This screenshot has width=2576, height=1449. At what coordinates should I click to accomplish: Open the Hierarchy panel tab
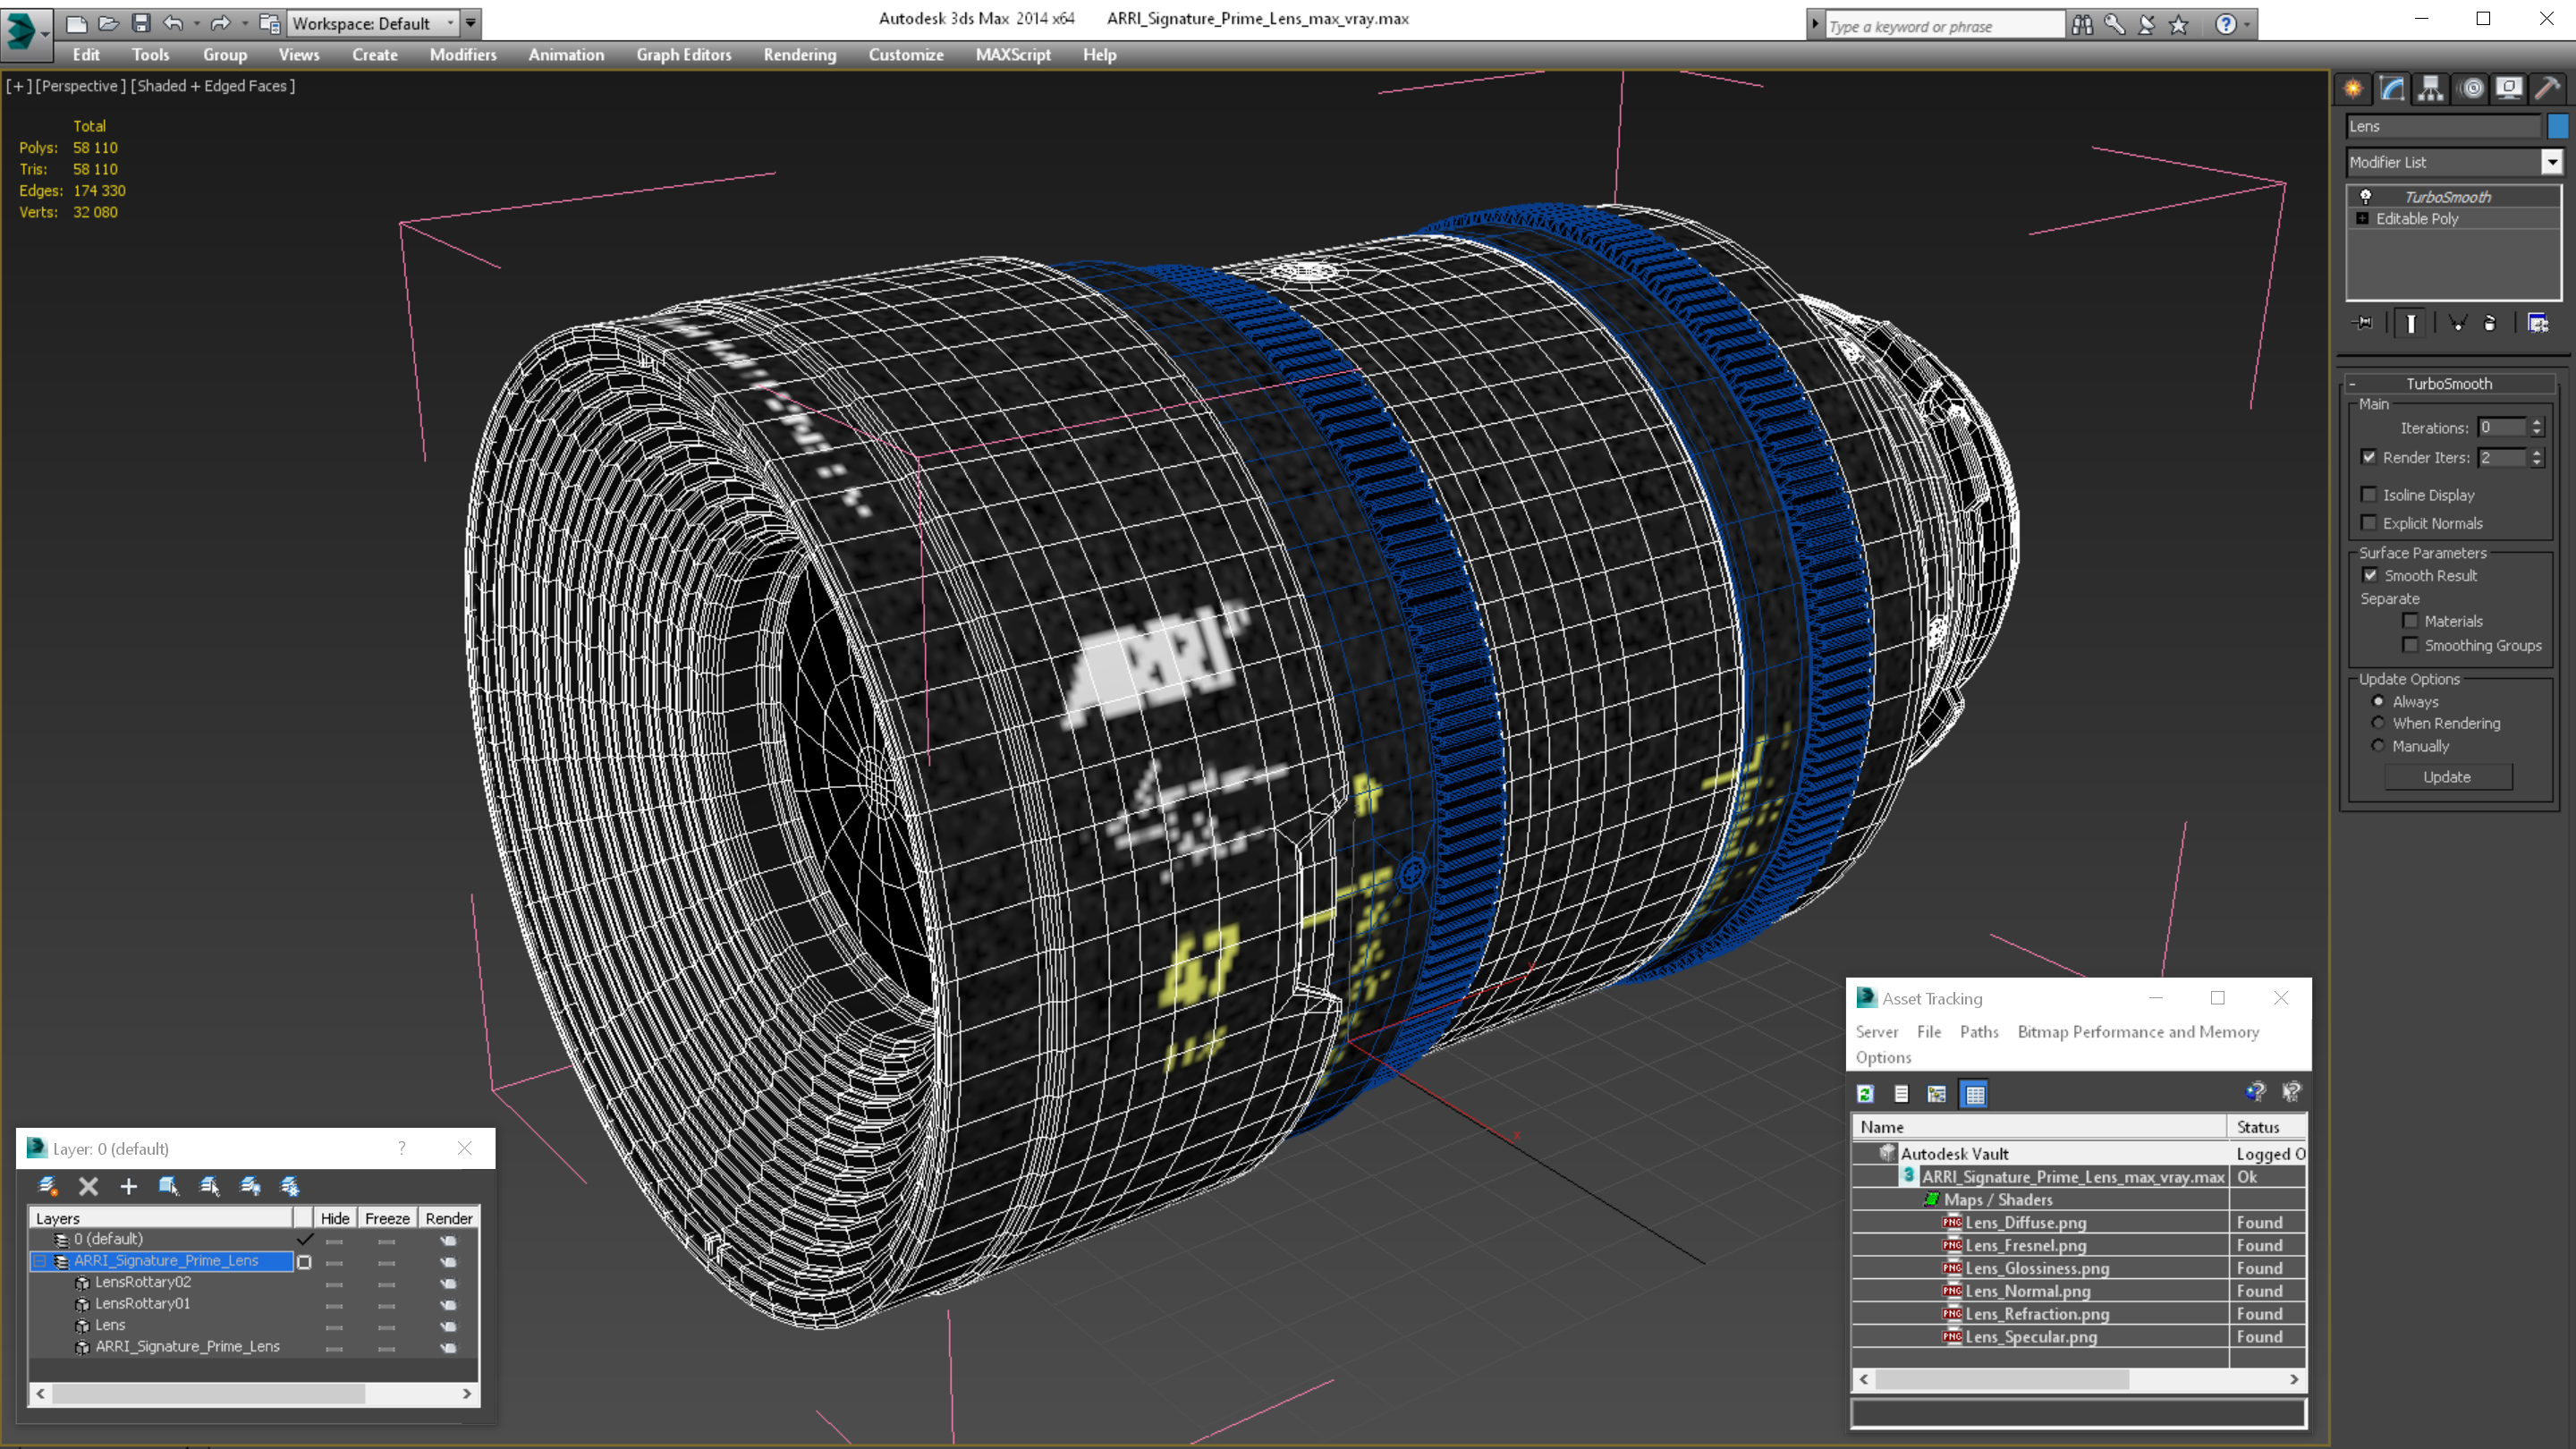pos(2431,89)
